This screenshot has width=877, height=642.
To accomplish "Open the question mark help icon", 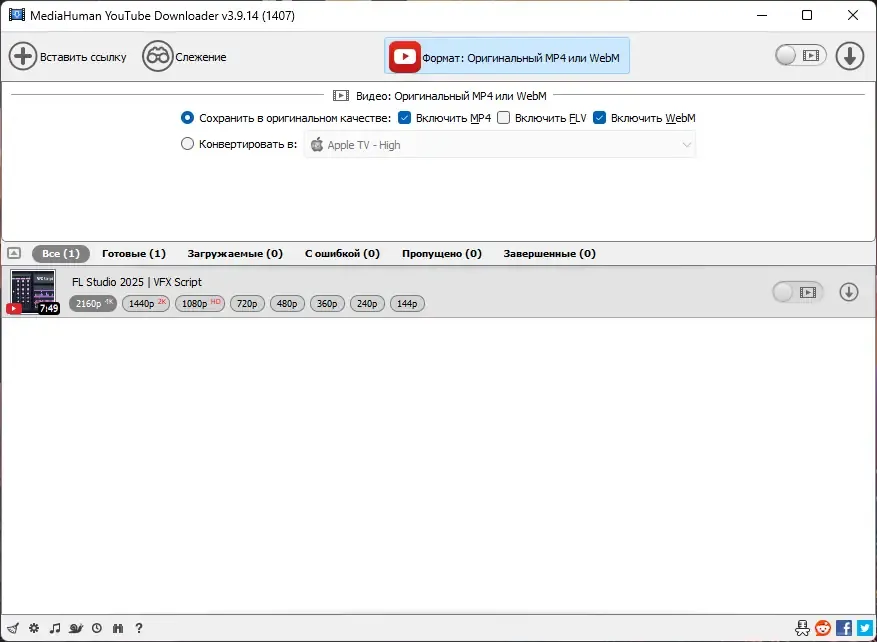I will click(139, 628).
